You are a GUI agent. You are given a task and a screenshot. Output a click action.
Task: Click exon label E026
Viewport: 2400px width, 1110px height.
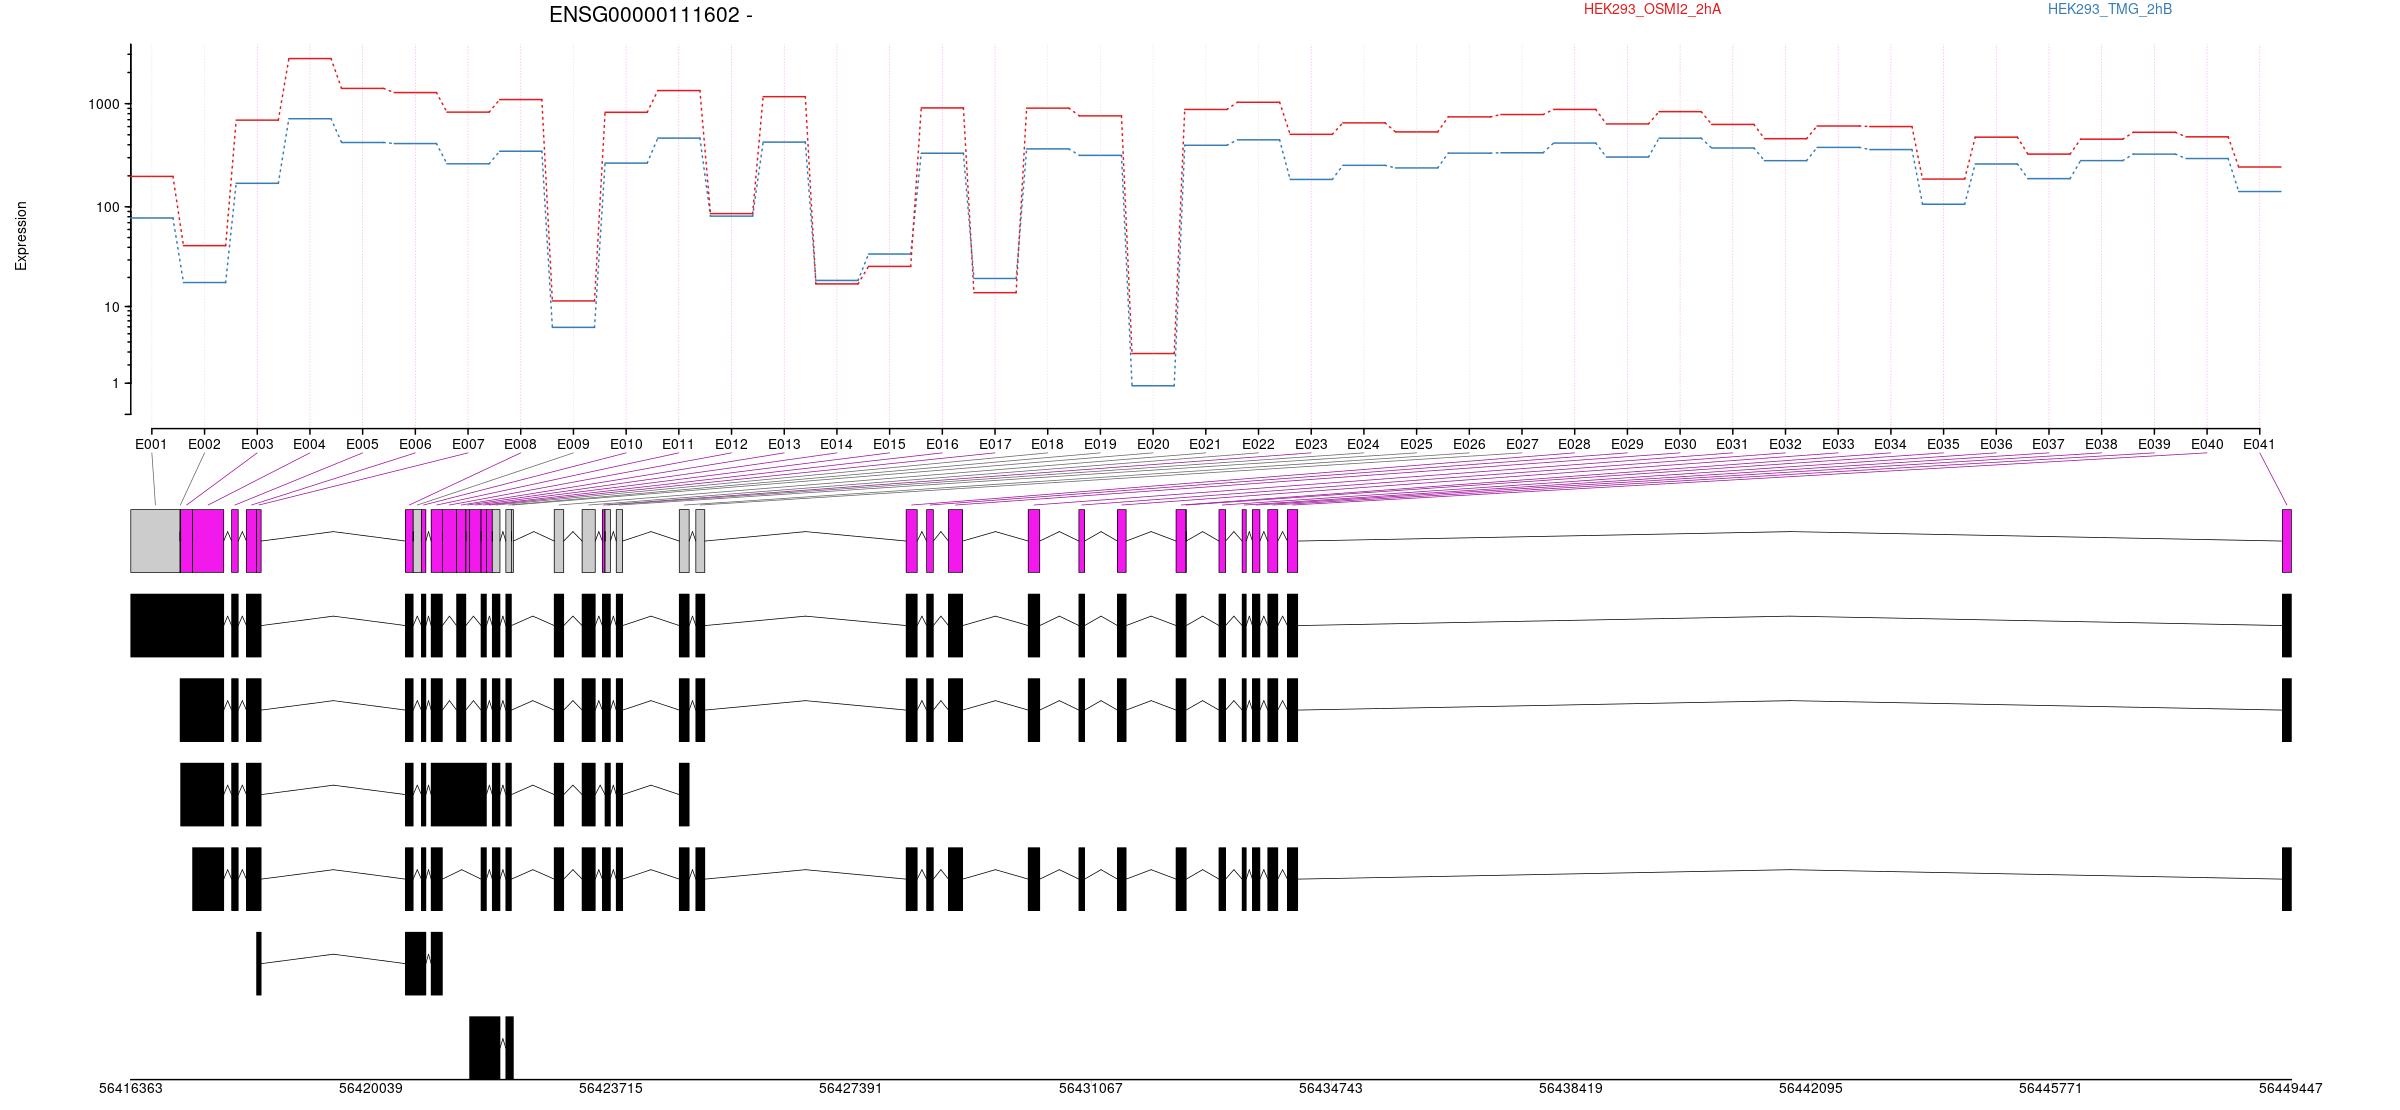(x=1469, y=444)
